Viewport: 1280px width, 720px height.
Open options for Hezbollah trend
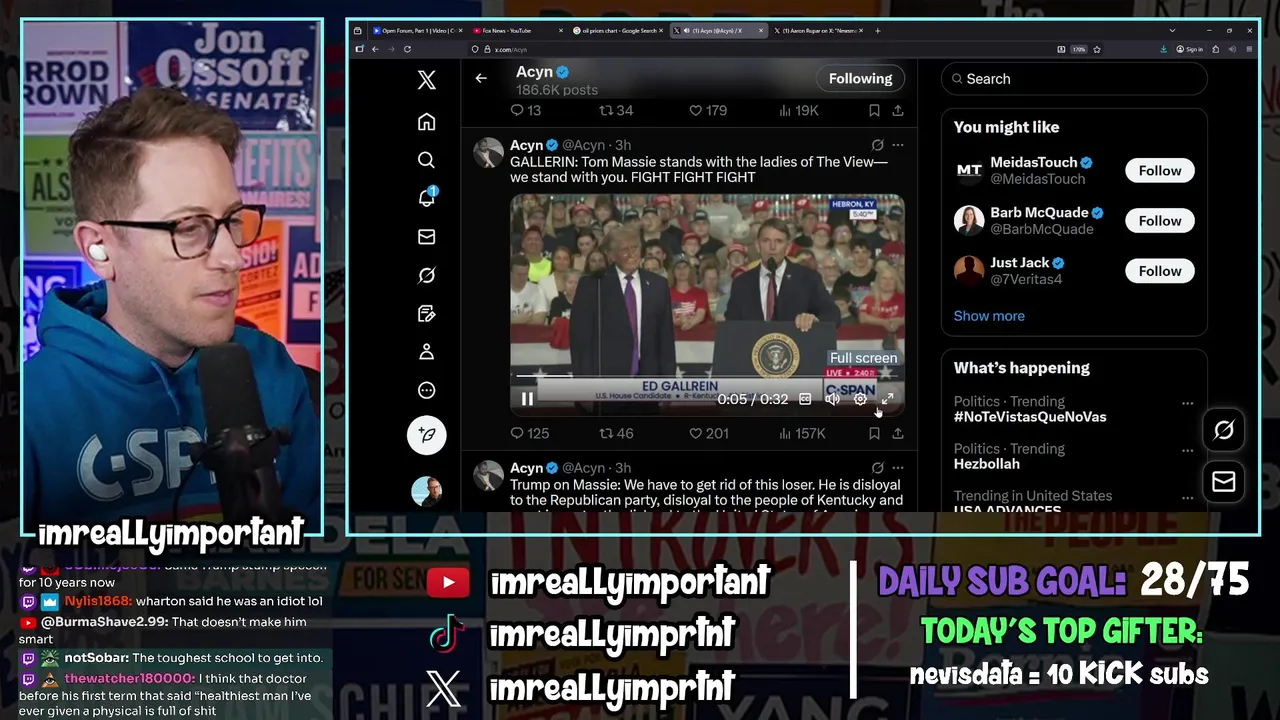[1187, 450]
